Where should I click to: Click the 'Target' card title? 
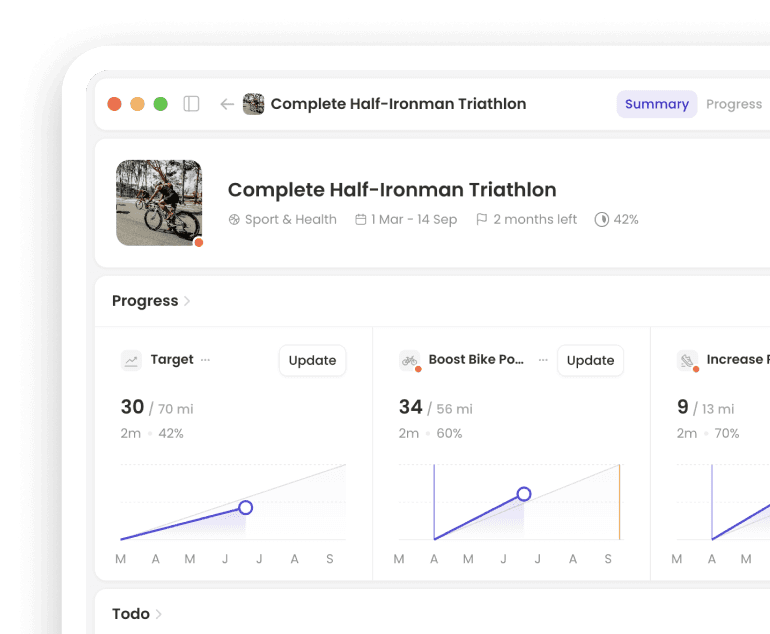coord(172,359)
